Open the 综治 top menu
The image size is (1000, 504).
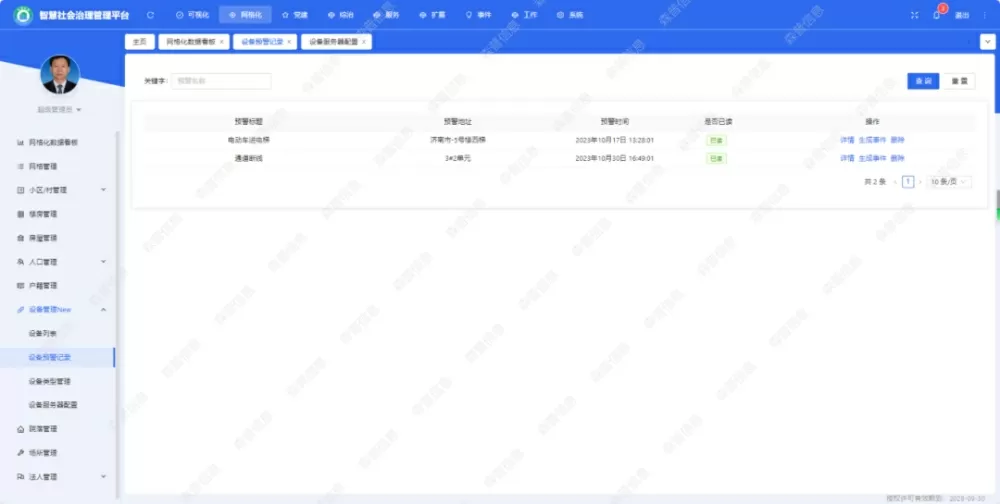[x=341, y=15]
